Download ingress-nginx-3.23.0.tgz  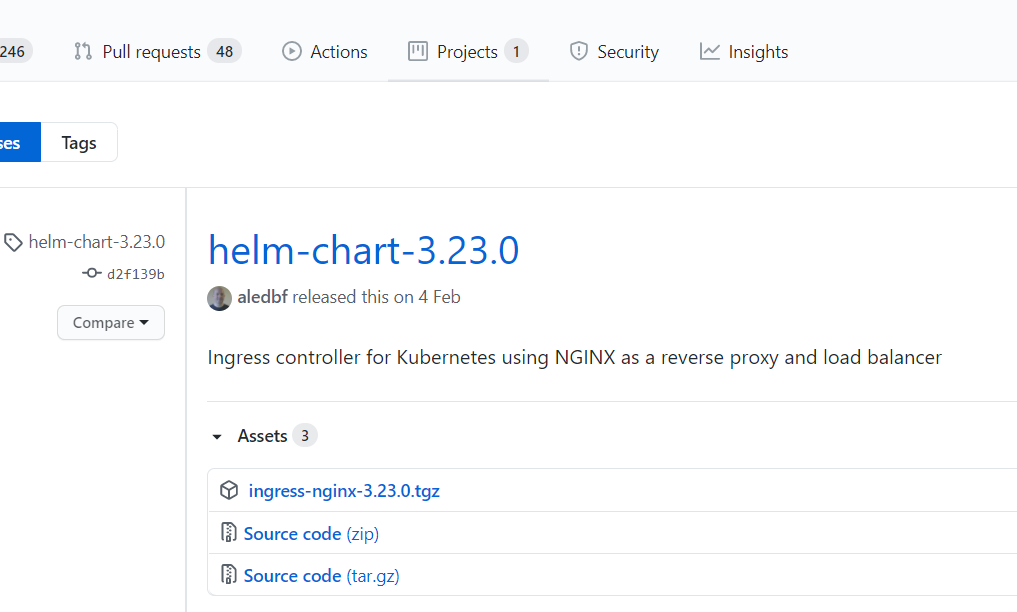pyautogui.click(x=344, y=491)
